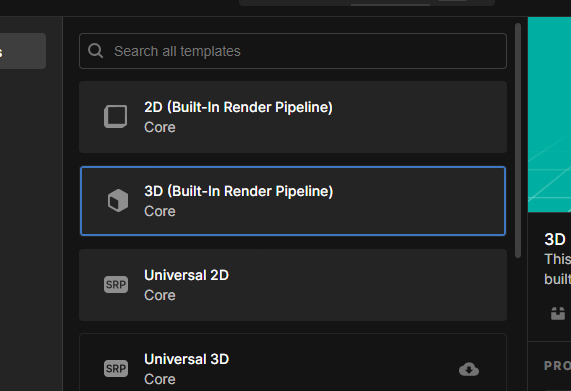Choose the Universal 2D template title

tap(186, 275)
